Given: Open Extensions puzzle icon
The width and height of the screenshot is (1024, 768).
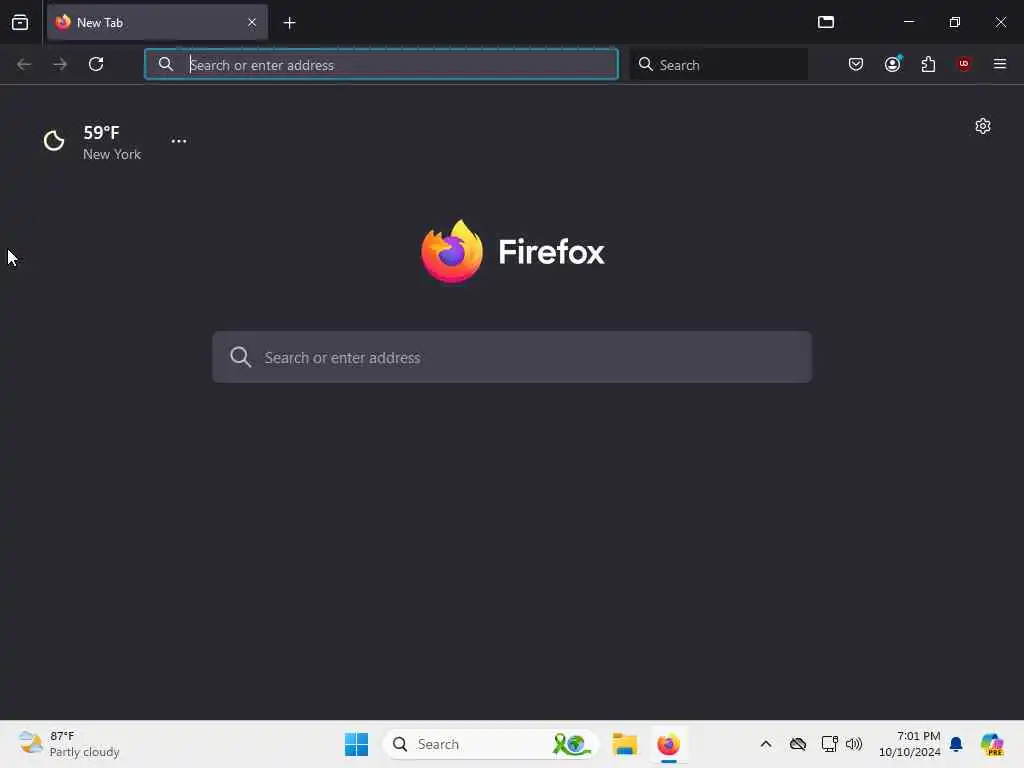Looking at the screenshot, I should 928,64.
